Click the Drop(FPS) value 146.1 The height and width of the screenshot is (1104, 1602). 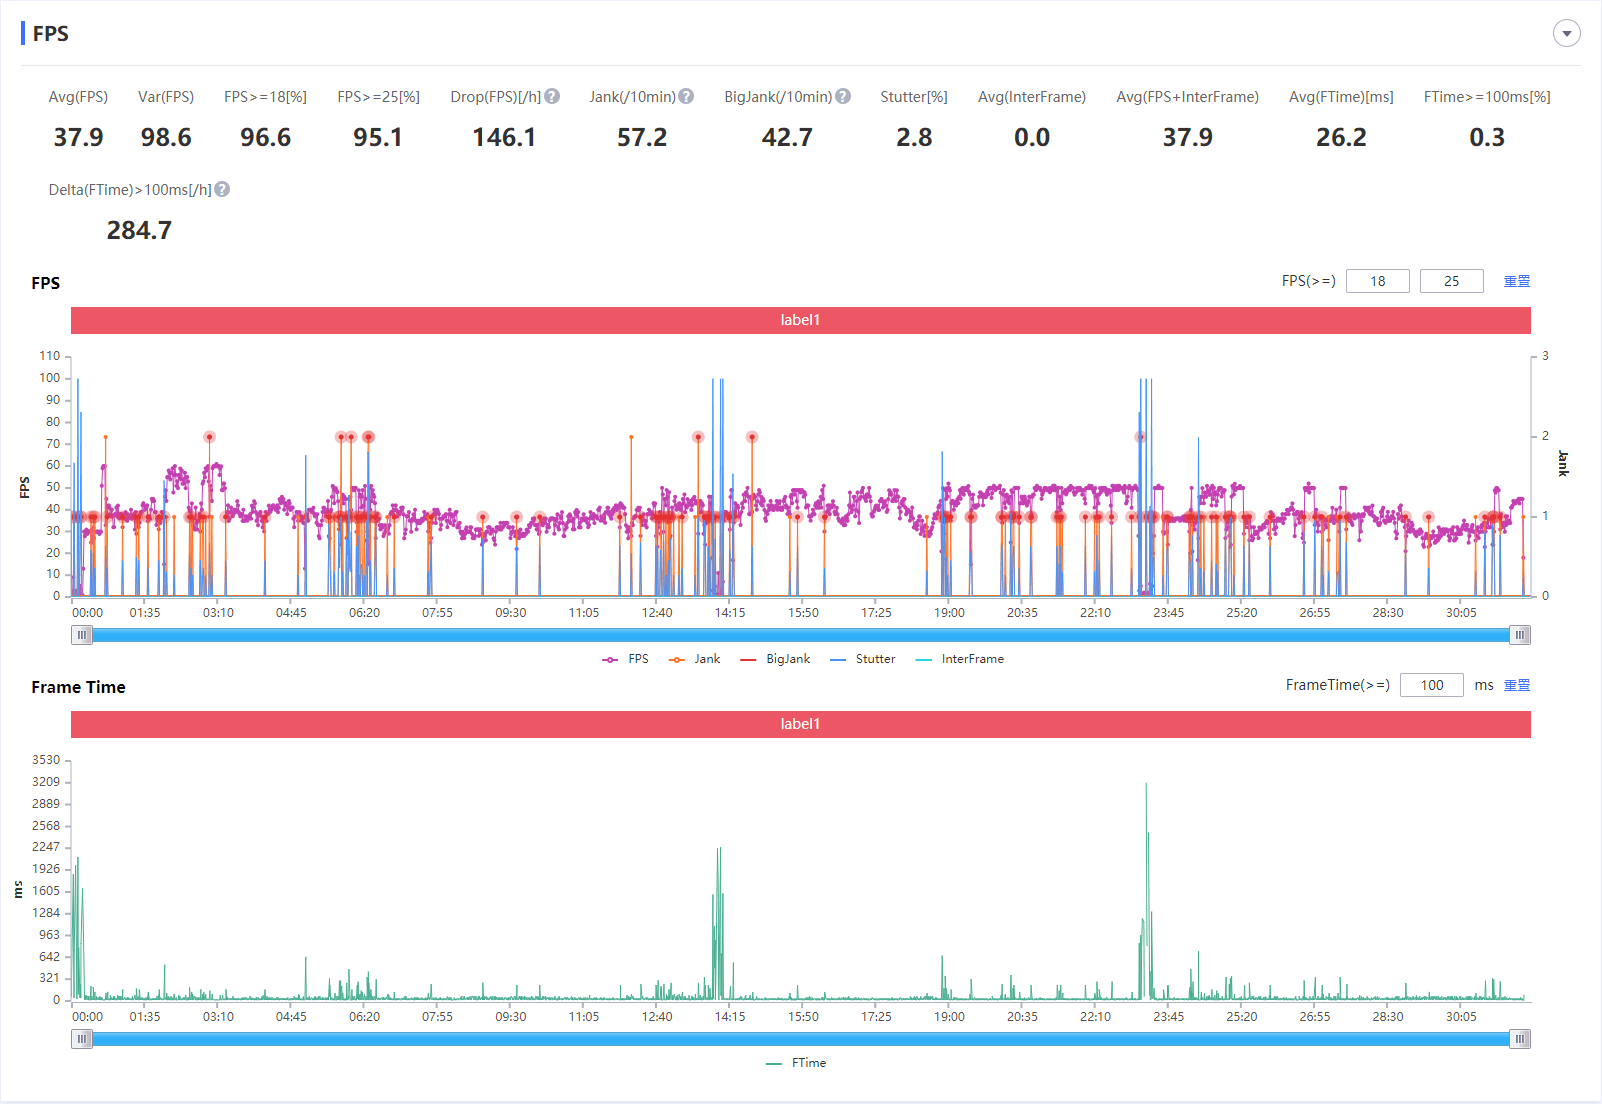pyautogui.click(x=504, y=137)
